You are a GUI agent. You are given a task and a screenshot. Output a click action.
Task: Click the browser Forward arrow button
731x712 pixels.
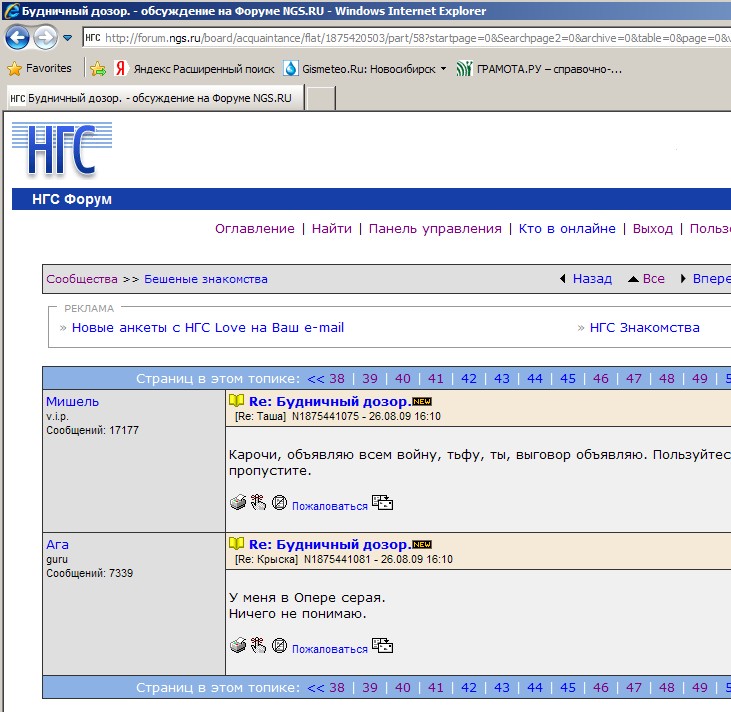coord(45,38)
